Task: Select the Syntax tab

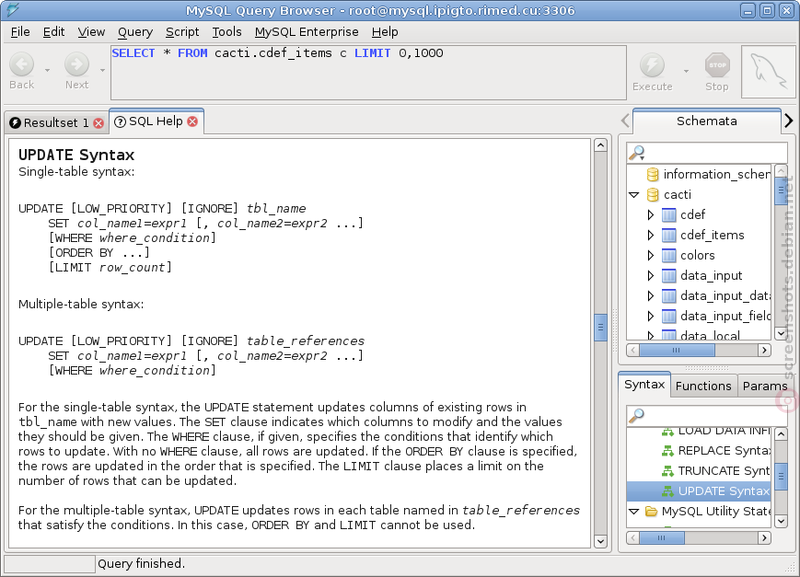Action: (644, 385)
